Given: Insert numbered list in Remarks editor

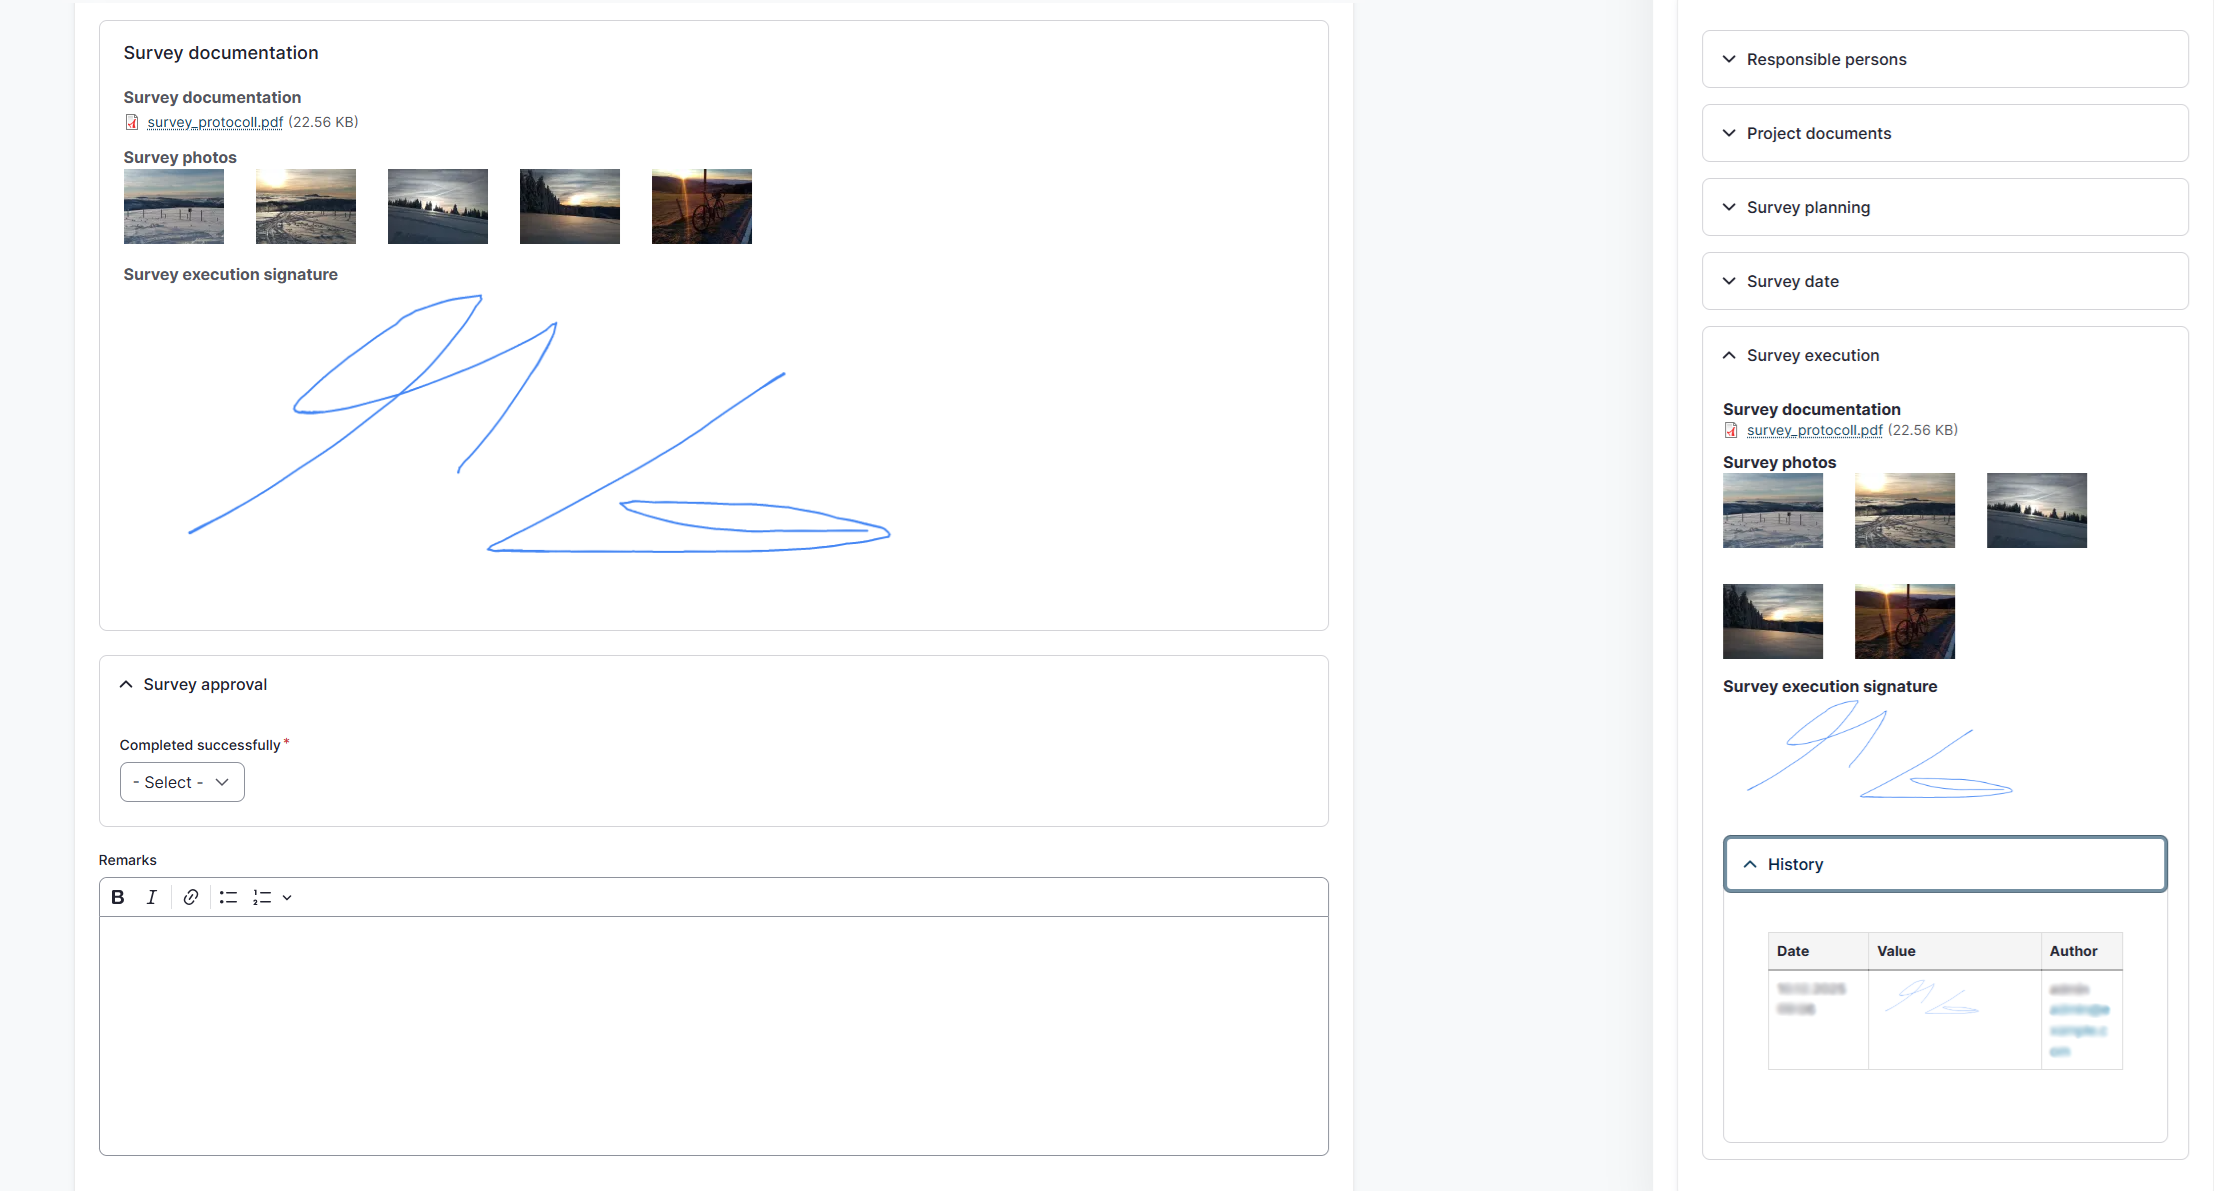Looking at the screenshot, I should tap(262, 897).
